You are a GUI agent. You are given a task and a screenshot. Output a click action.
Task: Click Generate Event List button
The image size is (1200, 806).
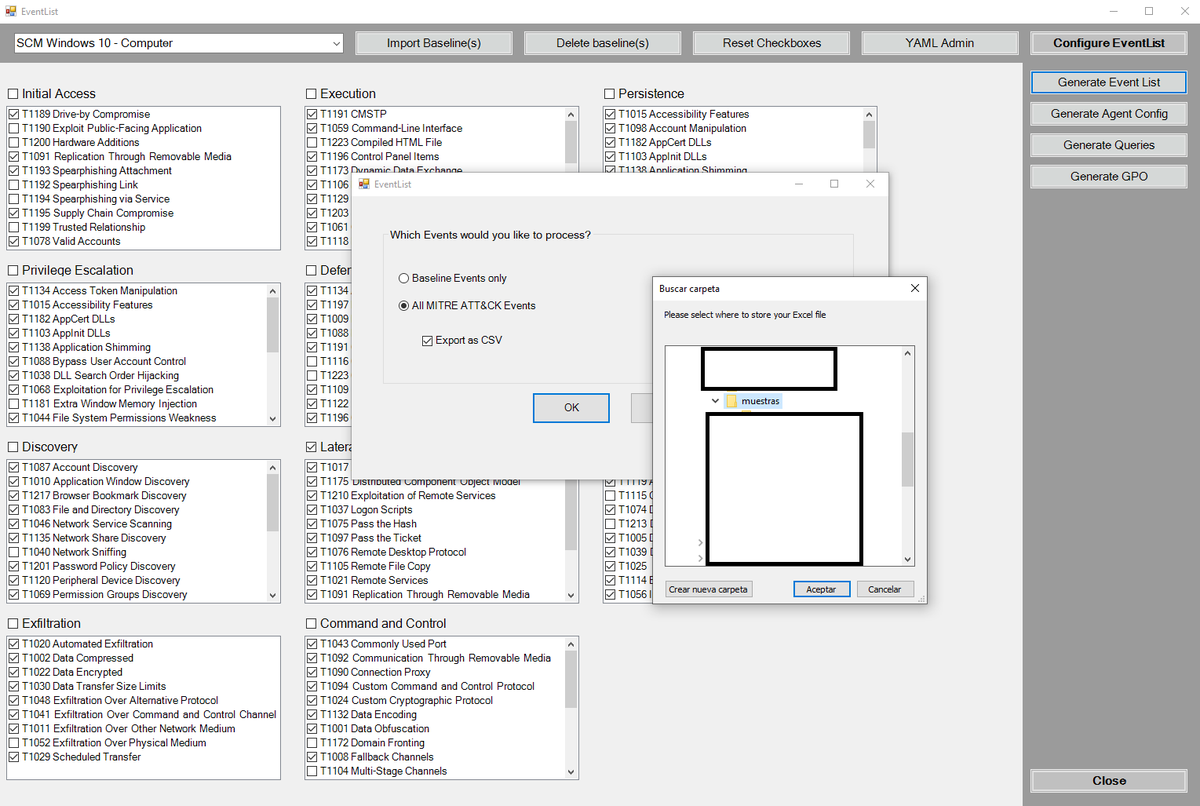[x=1109, y=82]
